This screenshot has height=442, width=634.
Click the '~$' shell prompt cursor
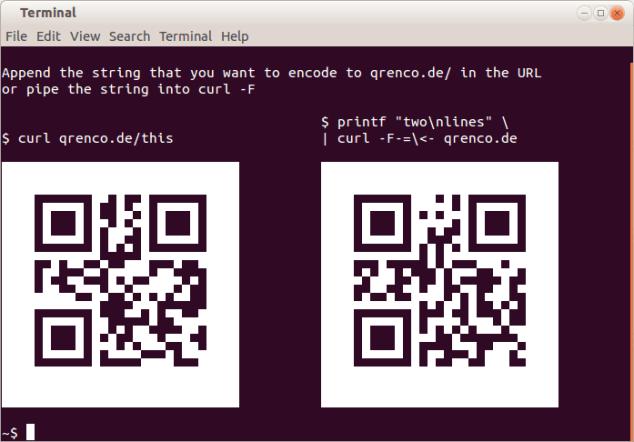coord(30,432)
